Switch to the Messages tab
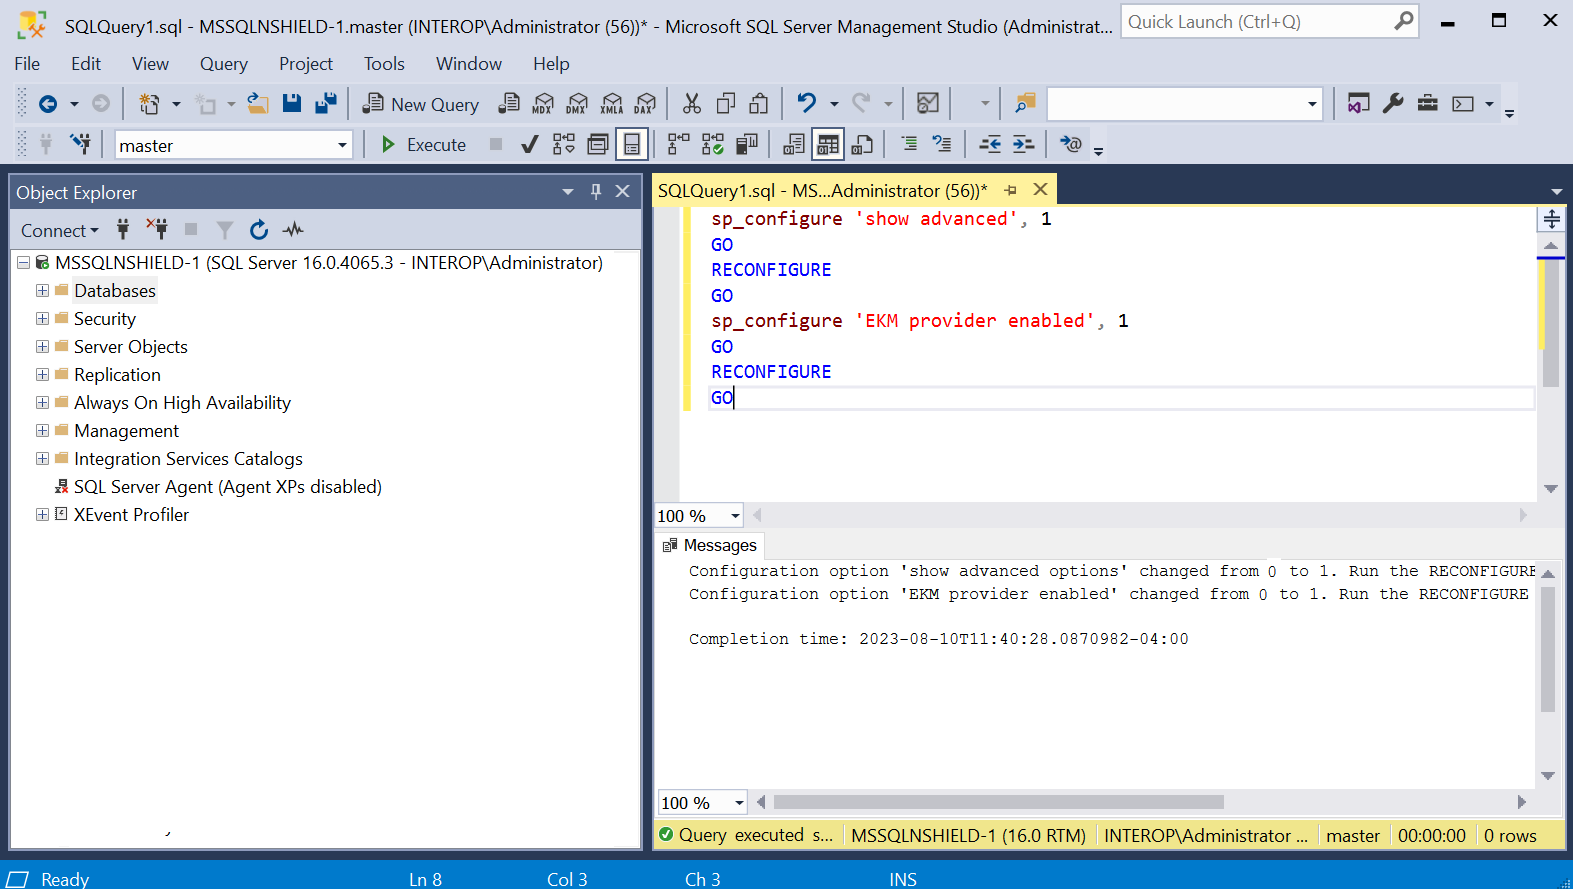Viewport: 1573px width, 889px height. (x=710, y=545)
